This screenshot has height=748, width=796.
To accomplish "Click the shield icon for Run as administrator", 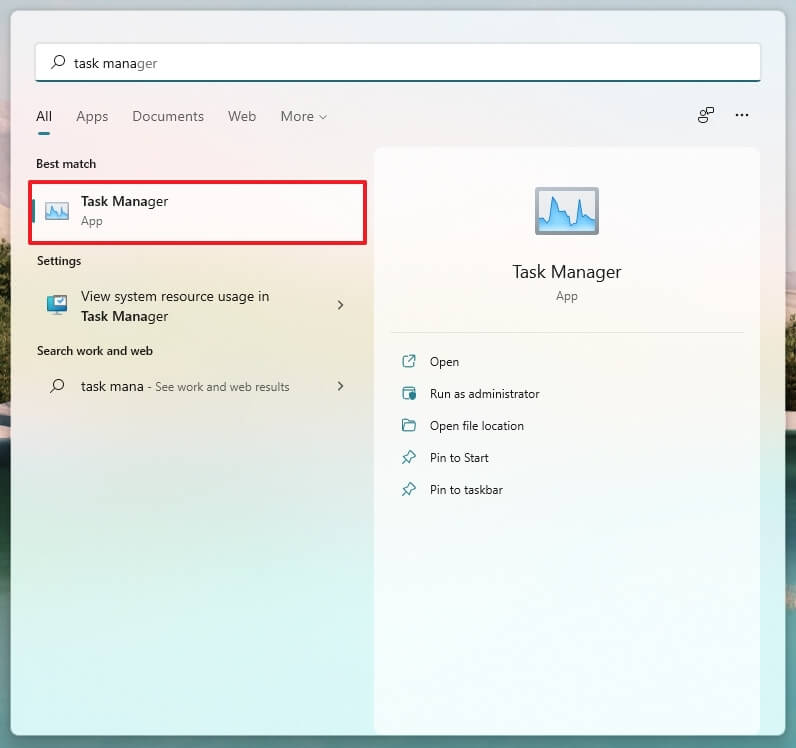I will click(x=409, y=393).
